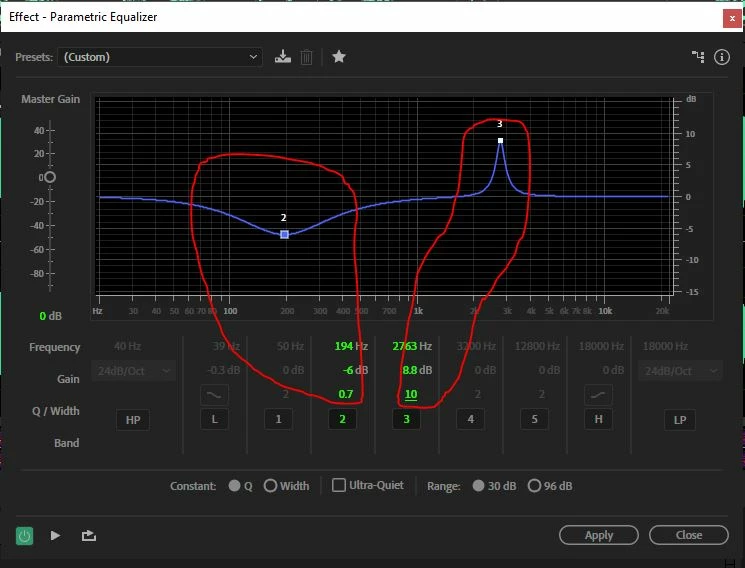Click the 0.7 Q value
This screenshot has height=568, width=745.
click(345, 394)
